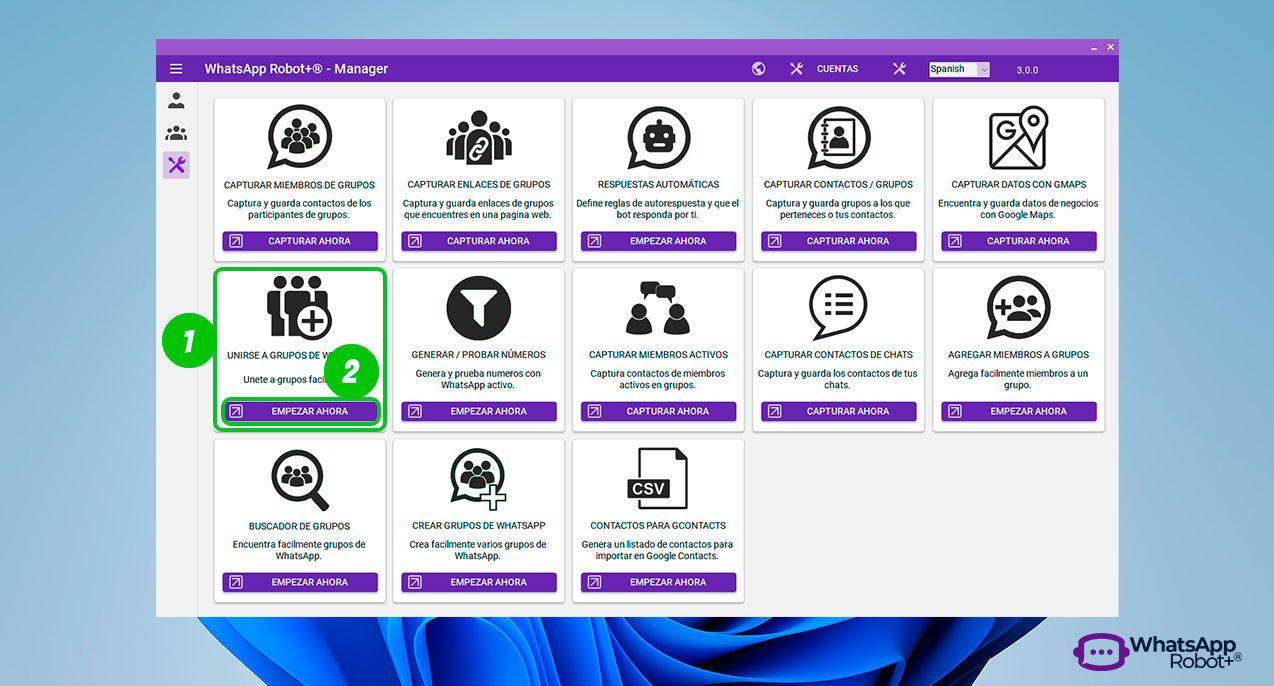Click Capturar Contactos / Grupos icon
This screenshot has height=686, width=1274.
pyautogui.click(x=839, y=137)
